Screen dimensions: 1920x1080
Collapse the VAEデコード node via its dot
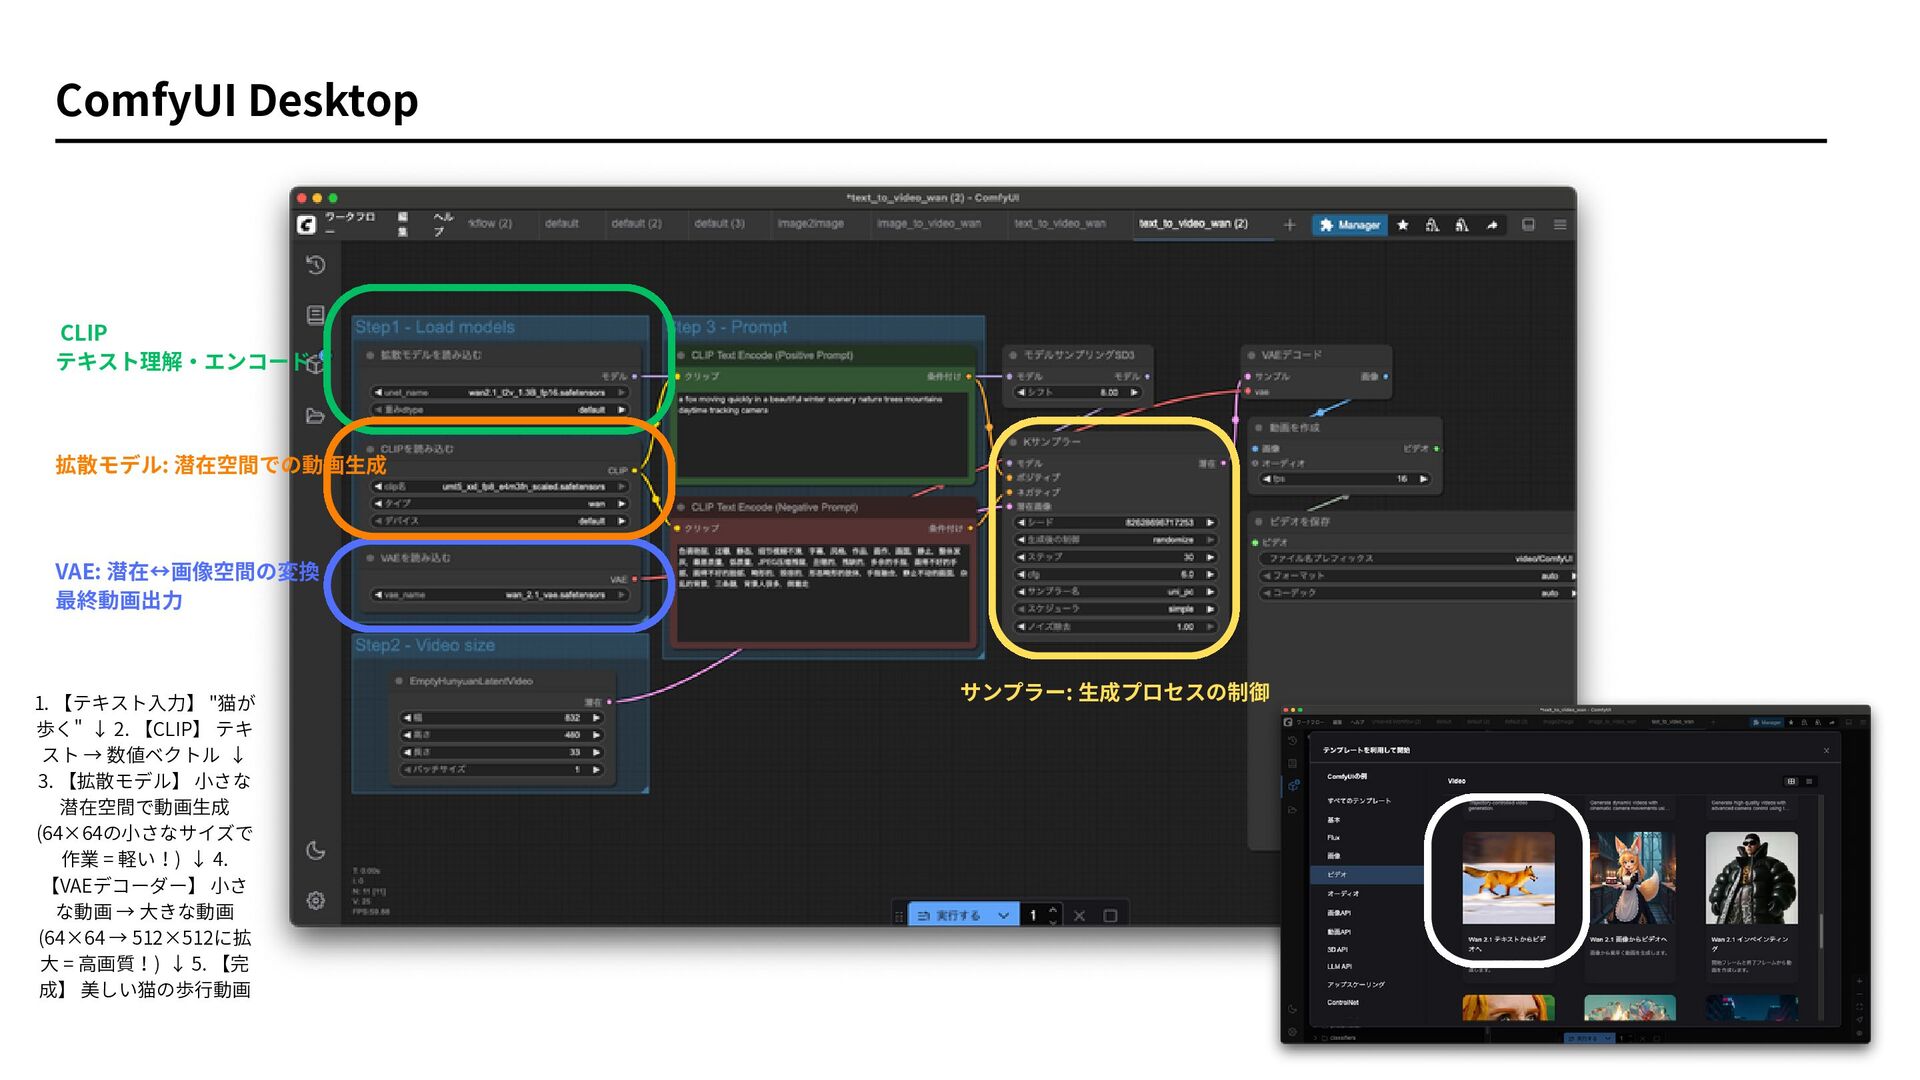tap(1251, 355)
